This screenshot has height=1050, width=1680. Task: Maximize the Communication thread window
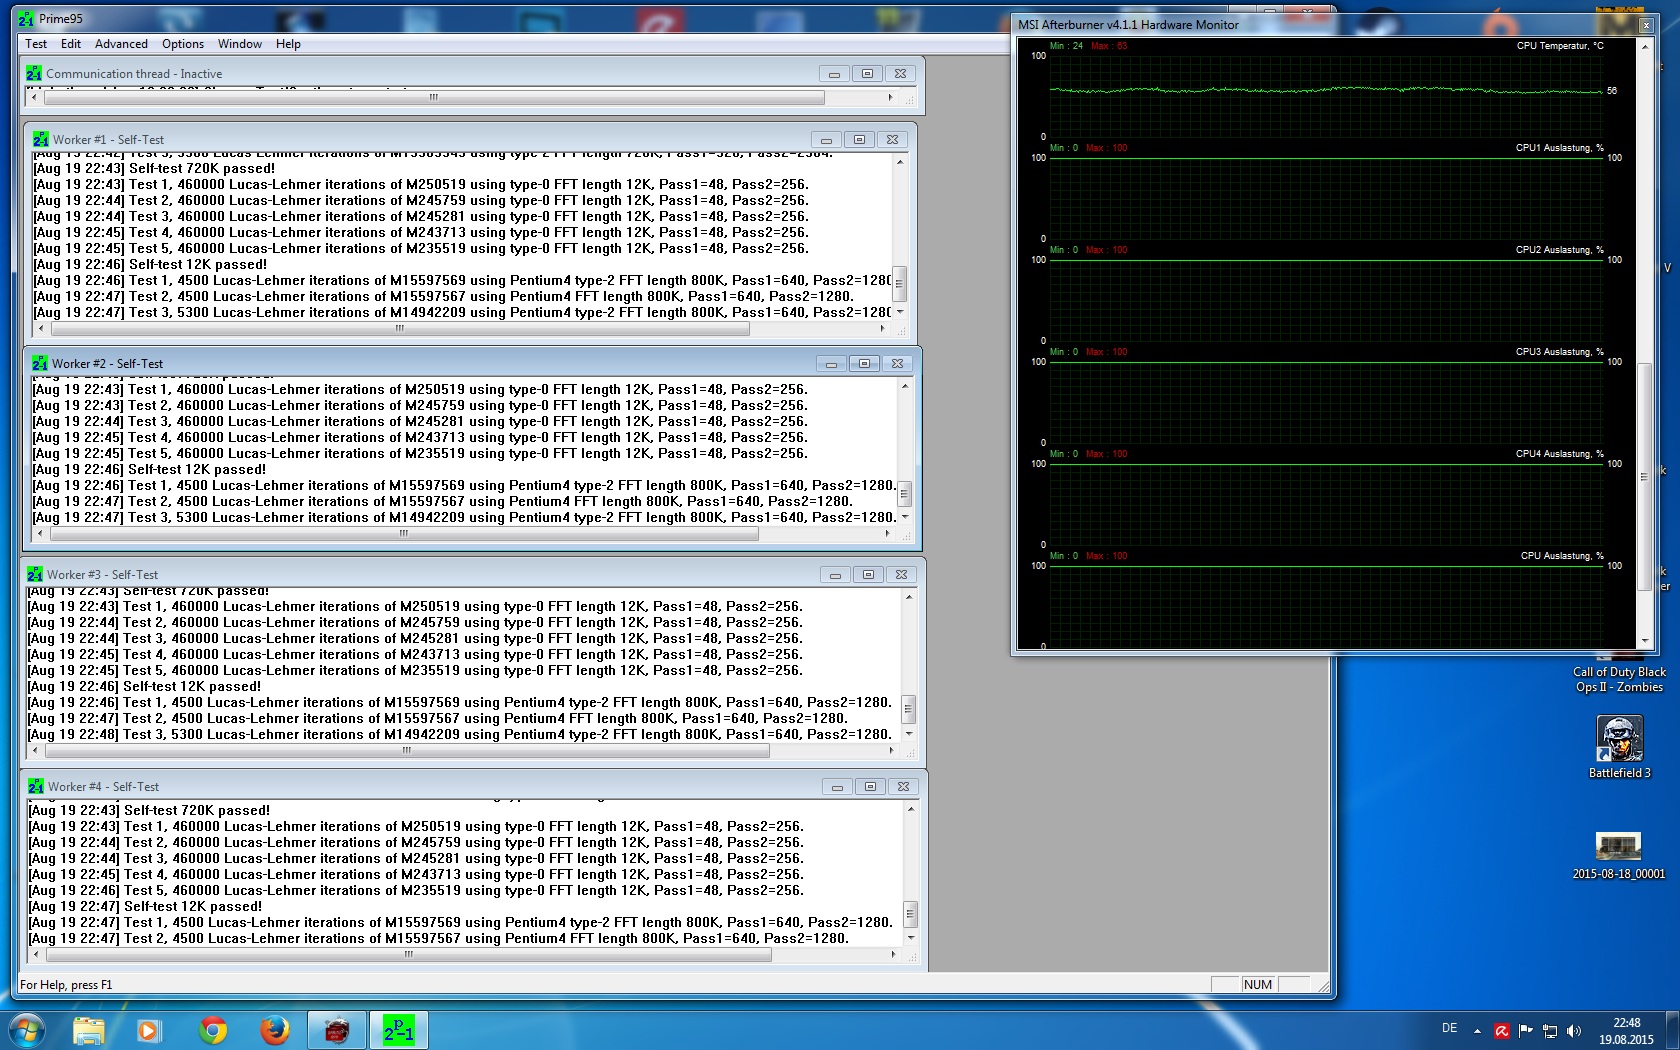[x=867, y=74]
